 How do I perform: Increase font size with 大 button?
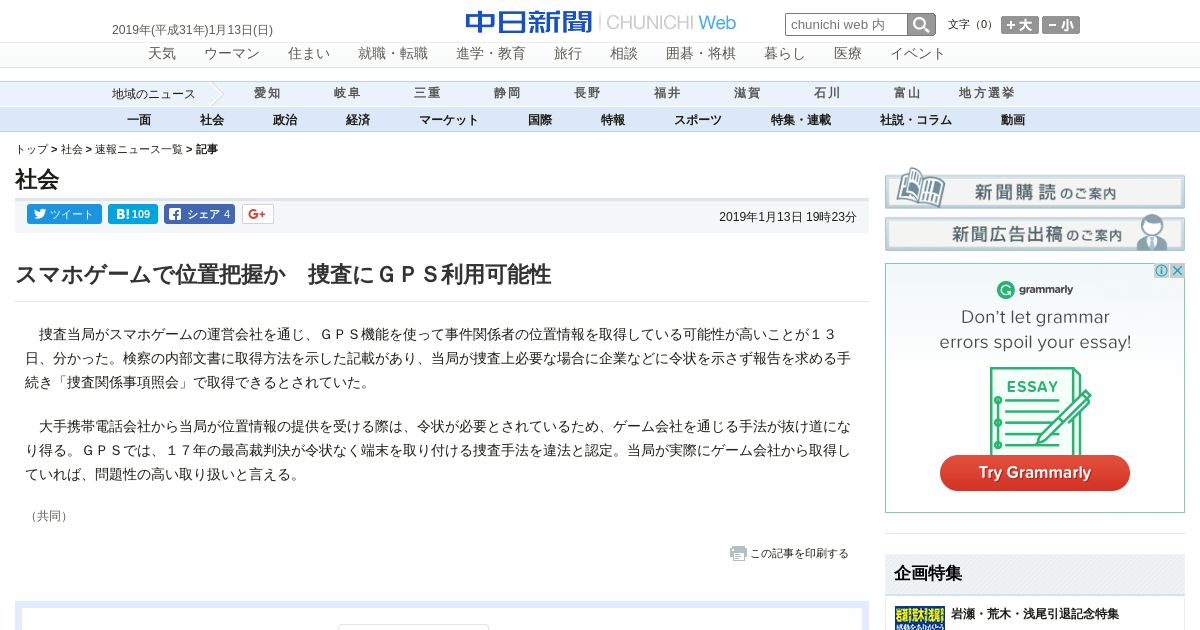pyautogui.click(x=1019, y=25)
